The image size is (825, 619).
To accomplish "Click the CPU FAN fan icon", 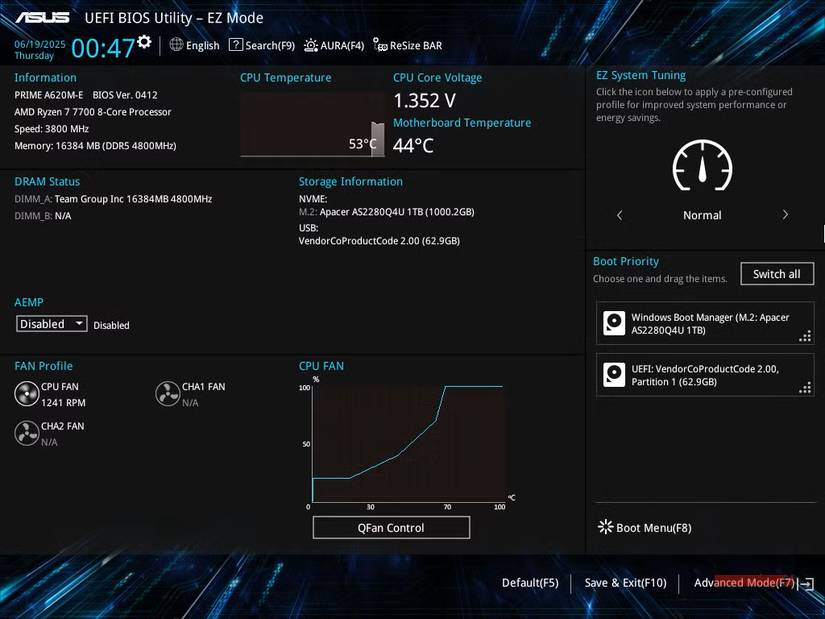I will (x=27, y=394).
